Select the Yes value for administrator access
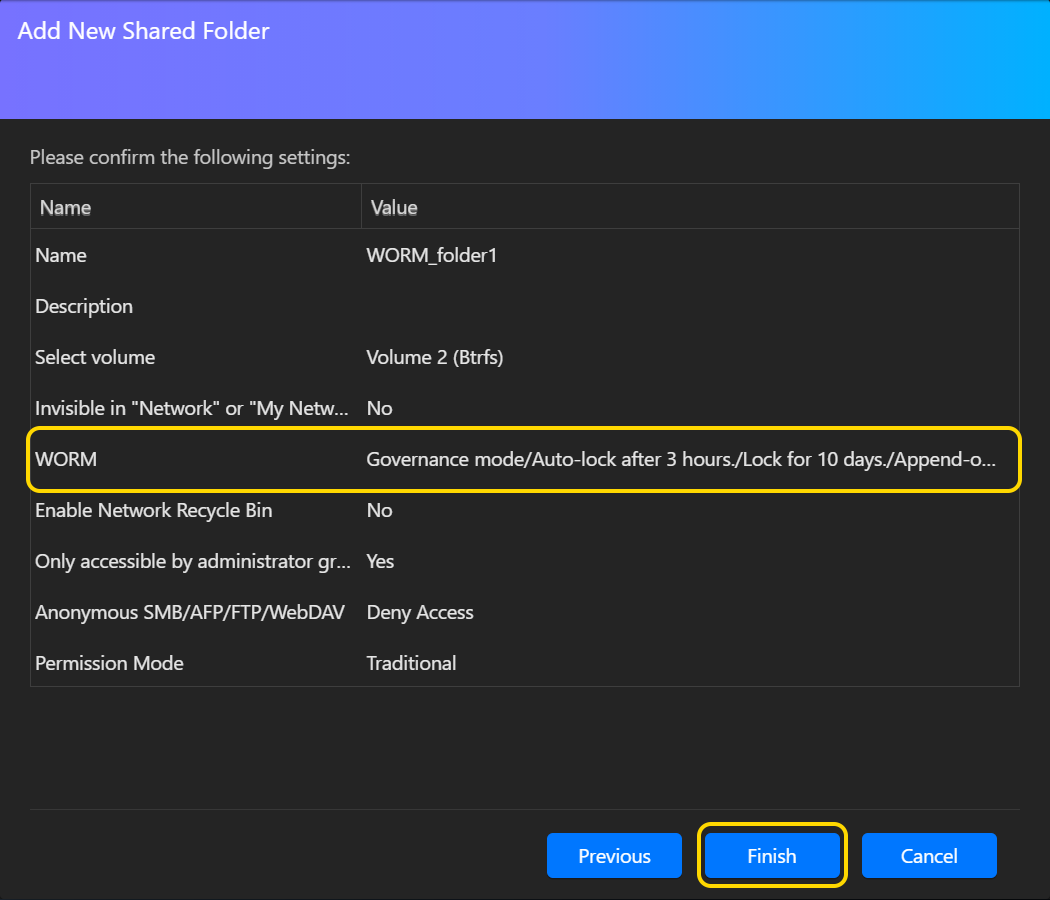 tap(380, 561)
